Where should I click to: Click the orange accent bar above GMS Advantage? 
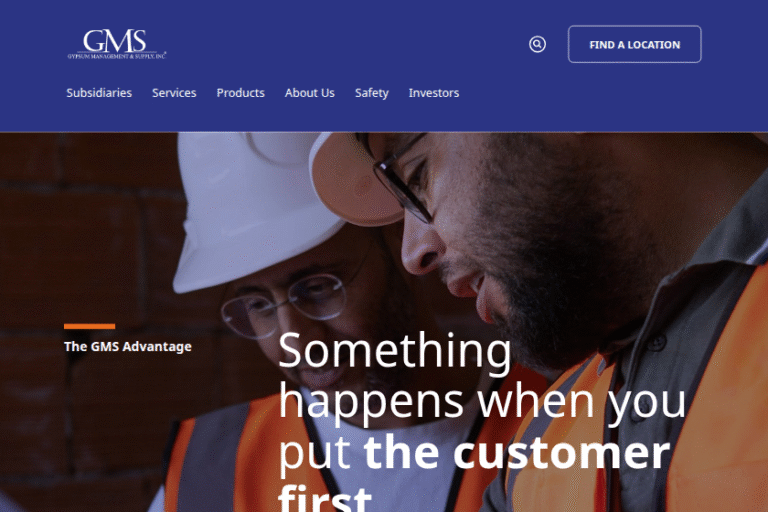[x=90, y=326]
